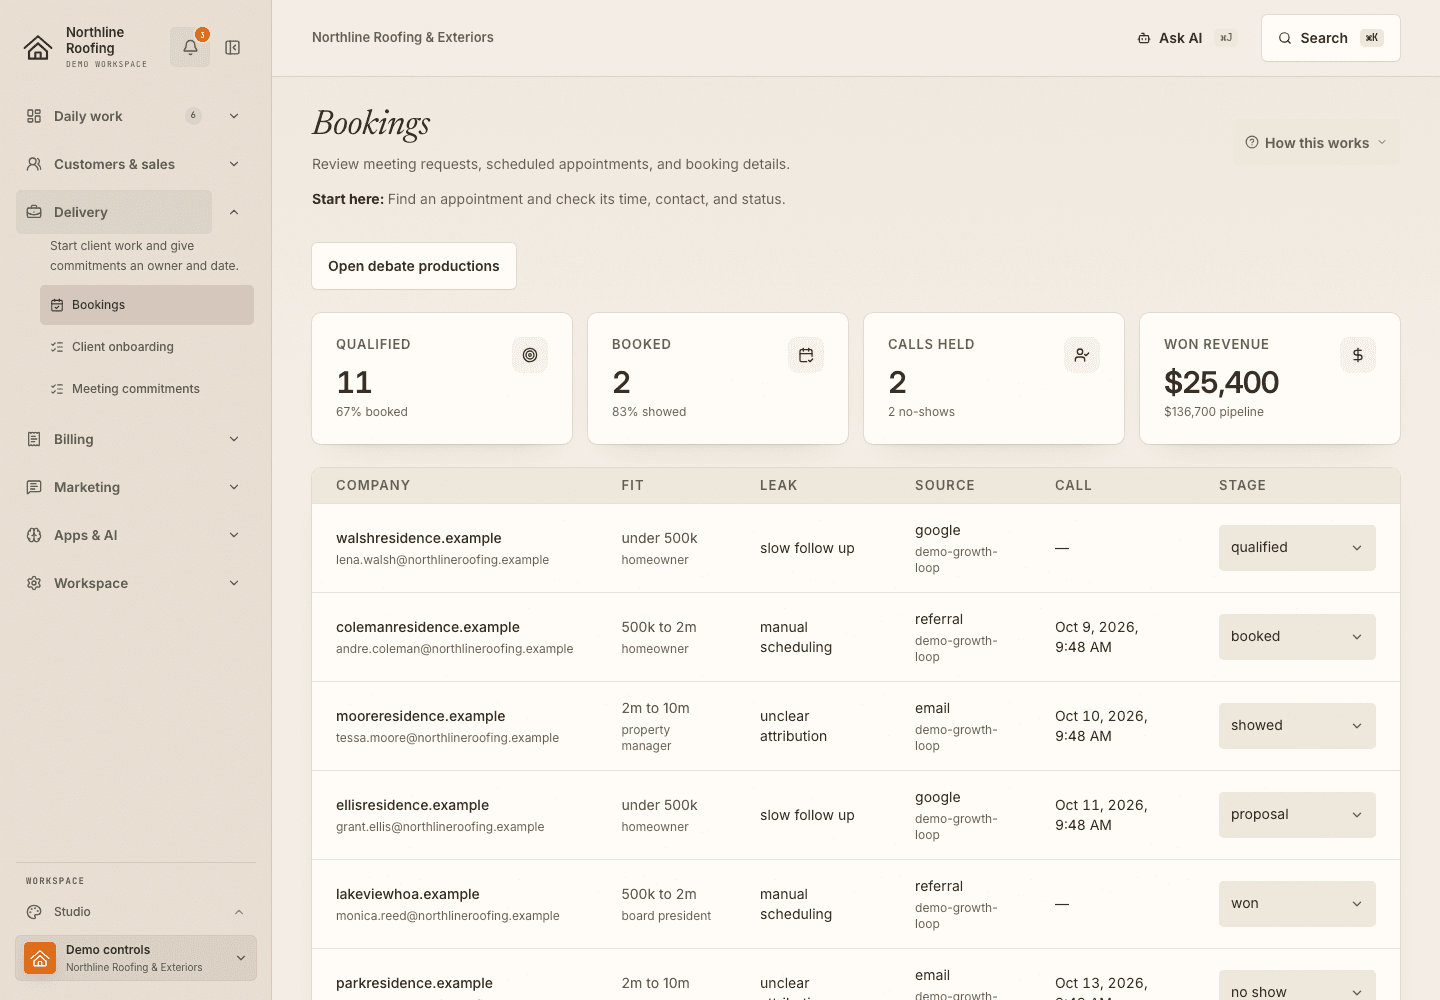Viewport: 1440px width, 1000px height.
Task: Expand the Daily work section chevron
Action: tap(234, 116)
